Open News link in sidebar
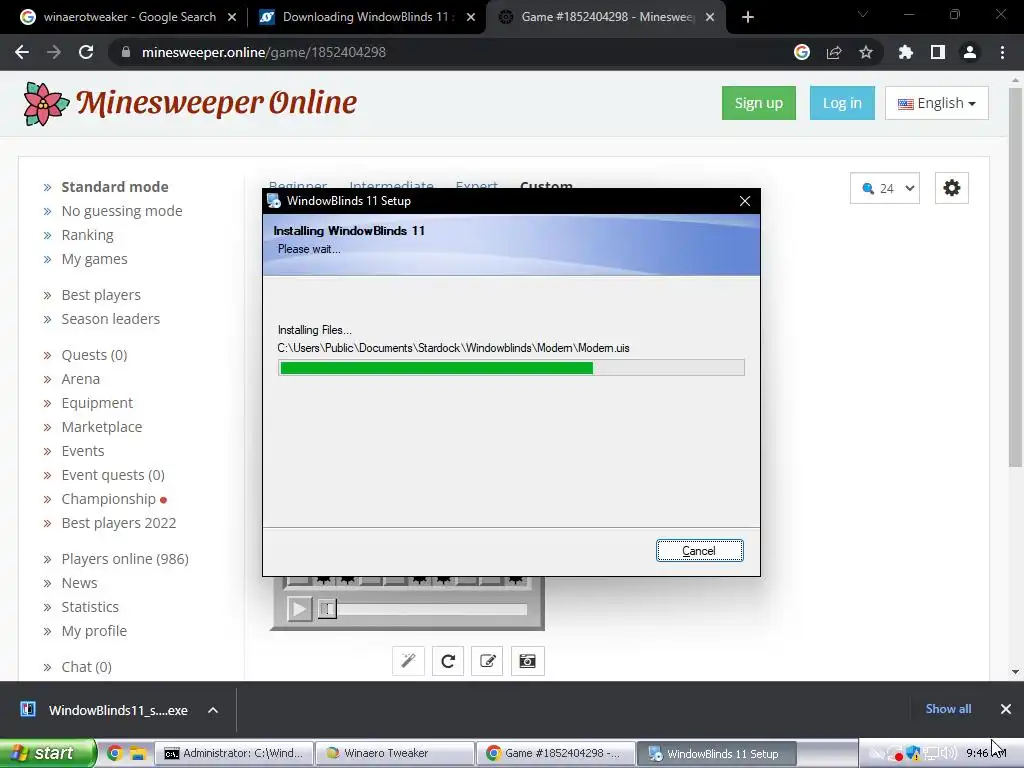This screenshot has height=768, width=1024. tap(79, 583)
